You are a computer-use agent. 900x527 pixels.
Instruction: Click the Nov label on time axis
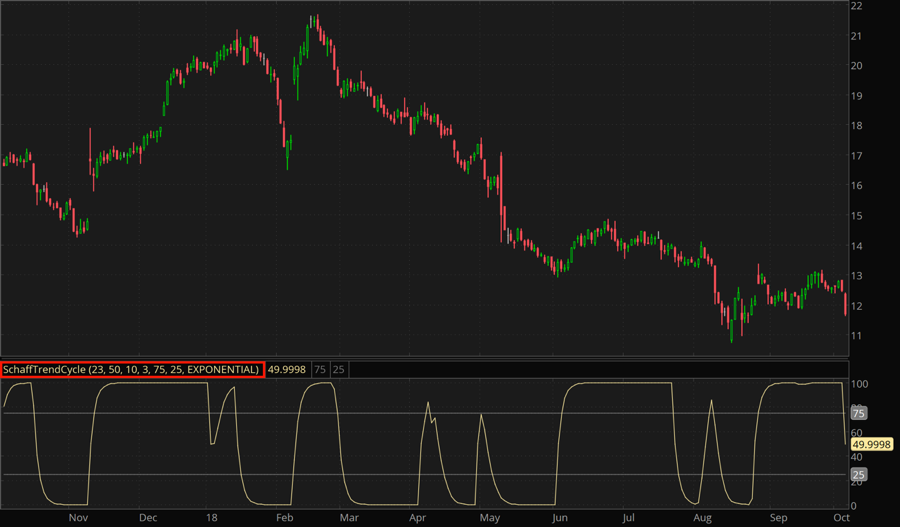click(x=79, y=519)
